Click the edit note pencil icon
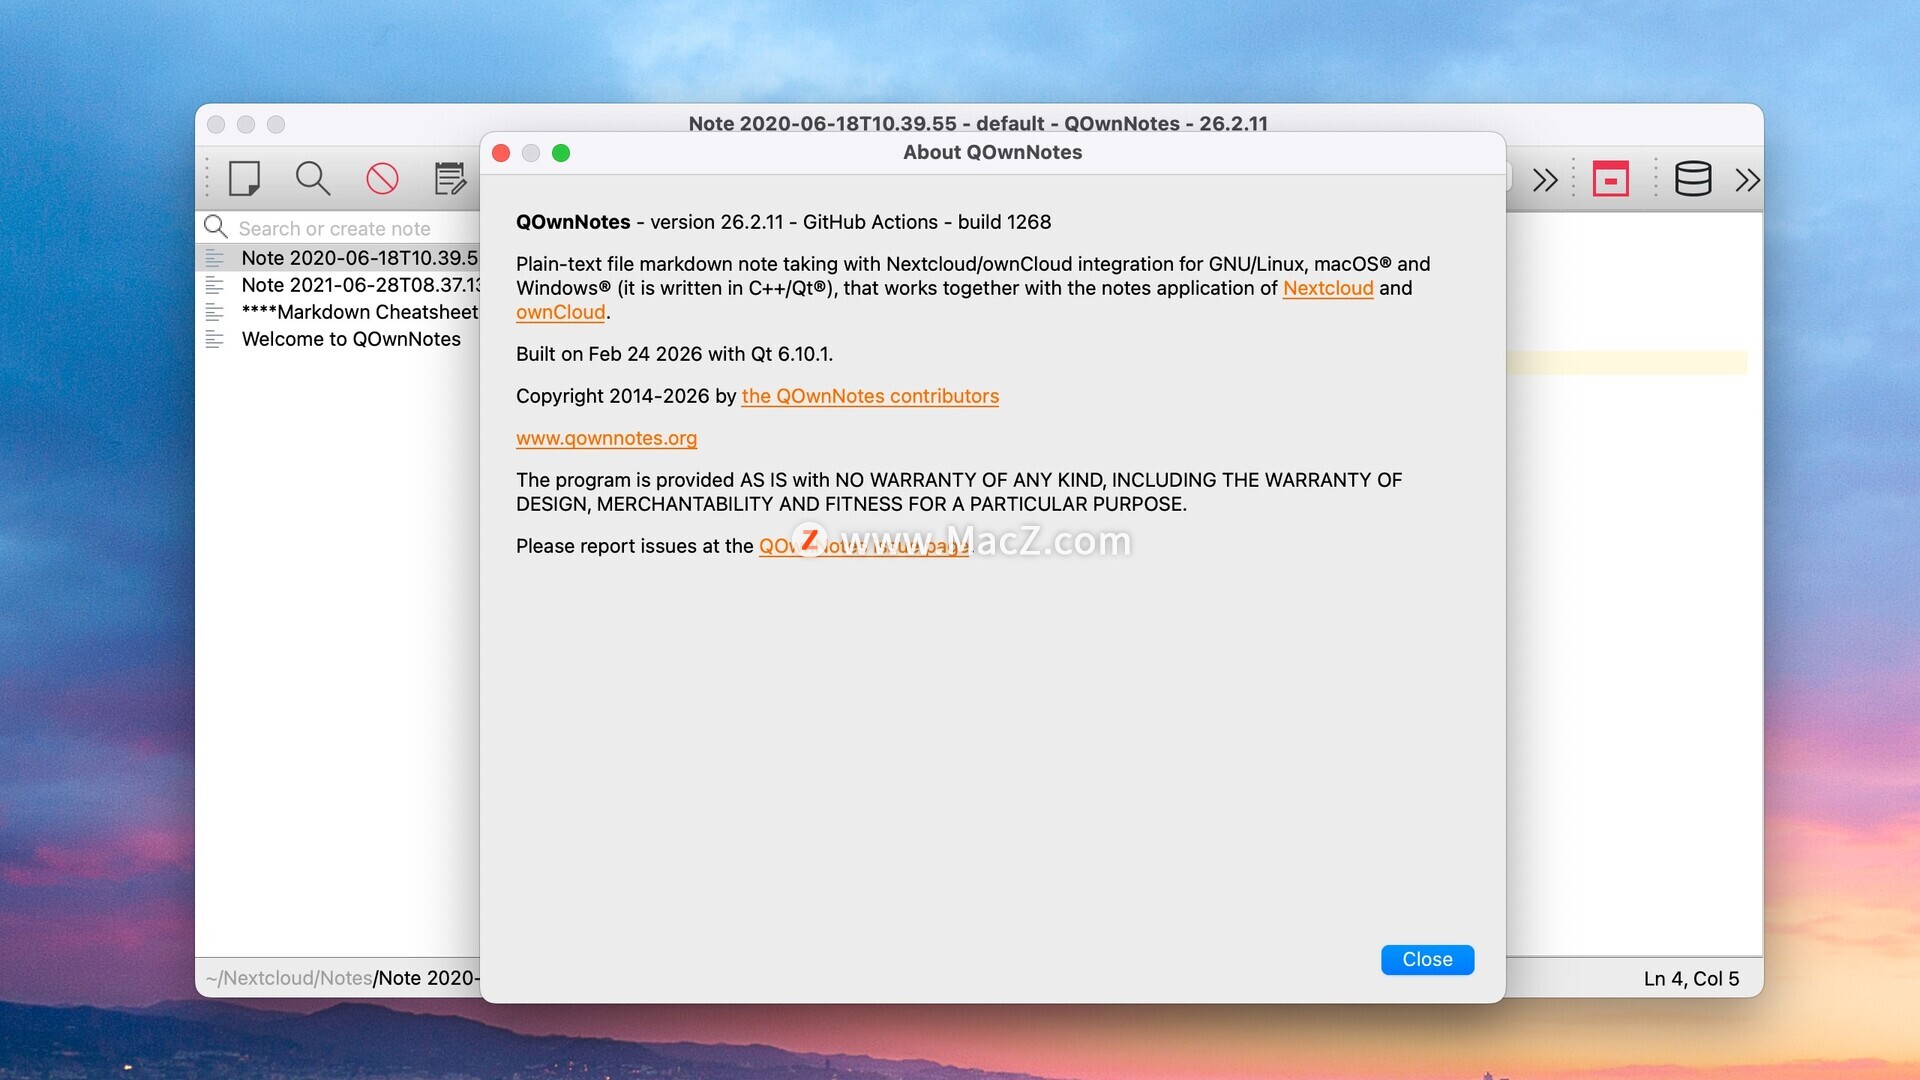The height and width of the screenshot is (1080, 1920). [x=450, y=179]
